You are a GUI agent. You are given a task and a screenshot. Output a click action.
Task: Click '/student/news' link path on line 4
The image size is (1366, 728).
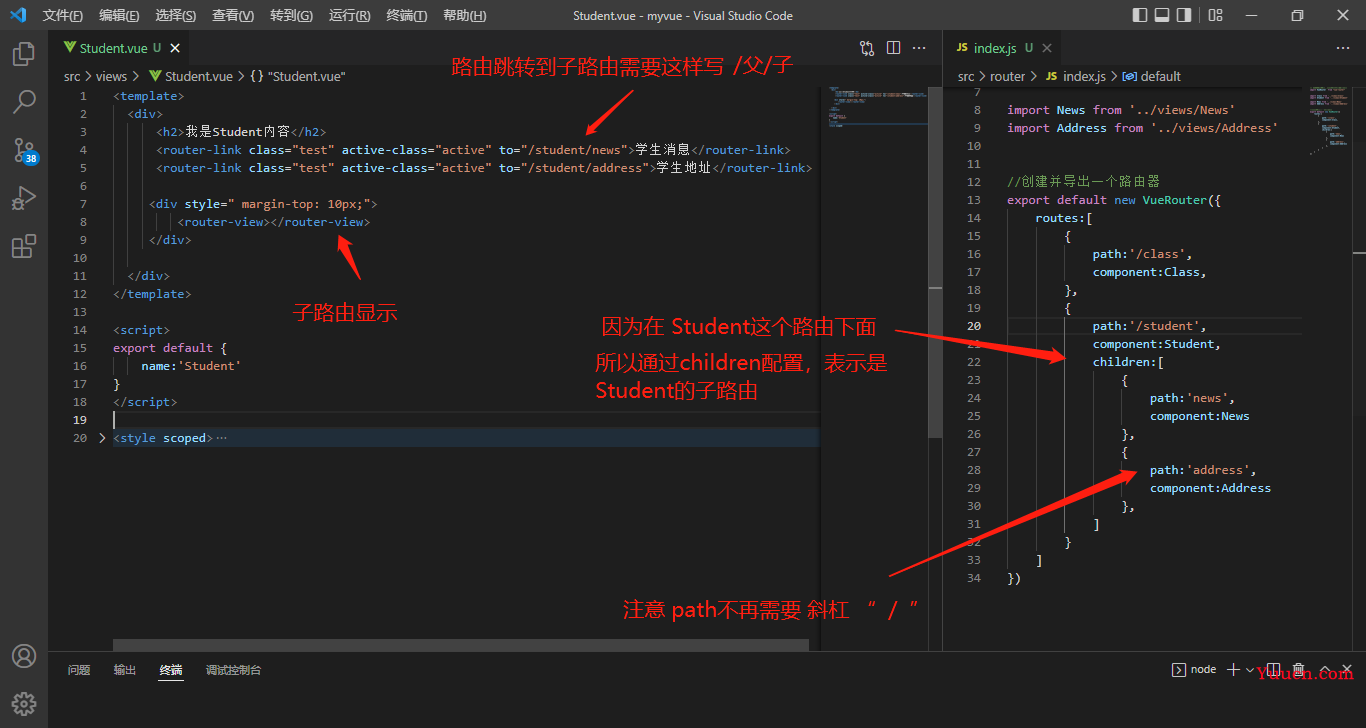[x=574, y=150]
